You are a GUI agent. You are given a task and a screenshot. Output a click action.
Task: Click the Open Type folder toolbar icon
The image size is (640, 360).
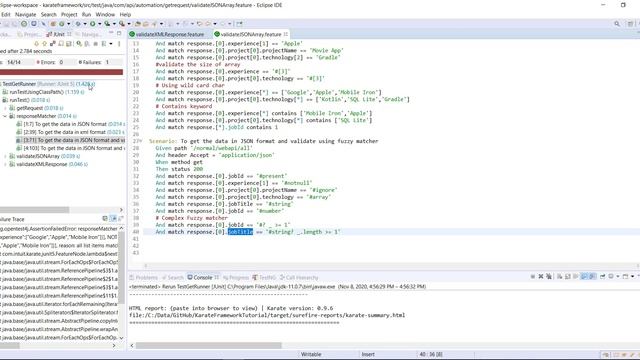138,24
